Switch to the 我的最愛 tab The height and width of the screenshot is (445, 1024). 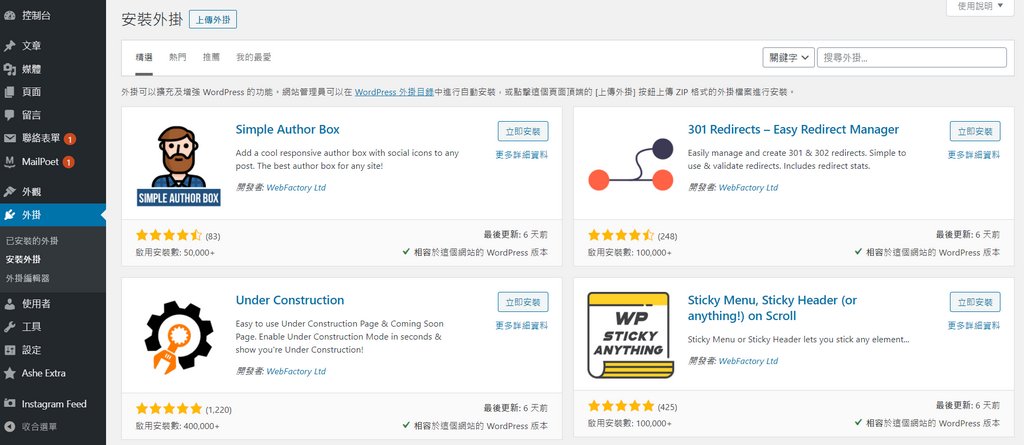[x=253, y=58]
